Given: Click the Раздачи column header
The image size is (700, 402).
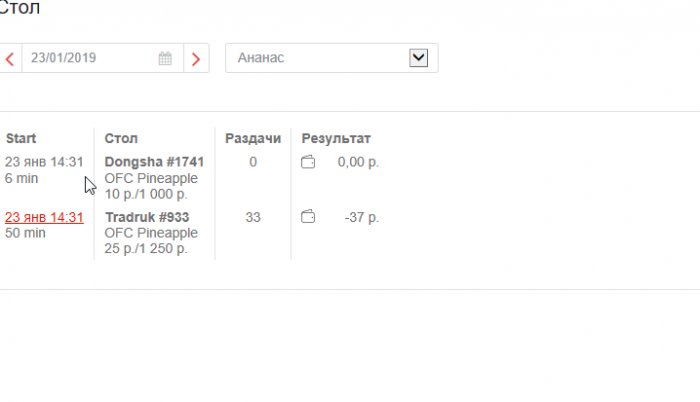Looking at the screenshot, I should [x=253, y=138].
